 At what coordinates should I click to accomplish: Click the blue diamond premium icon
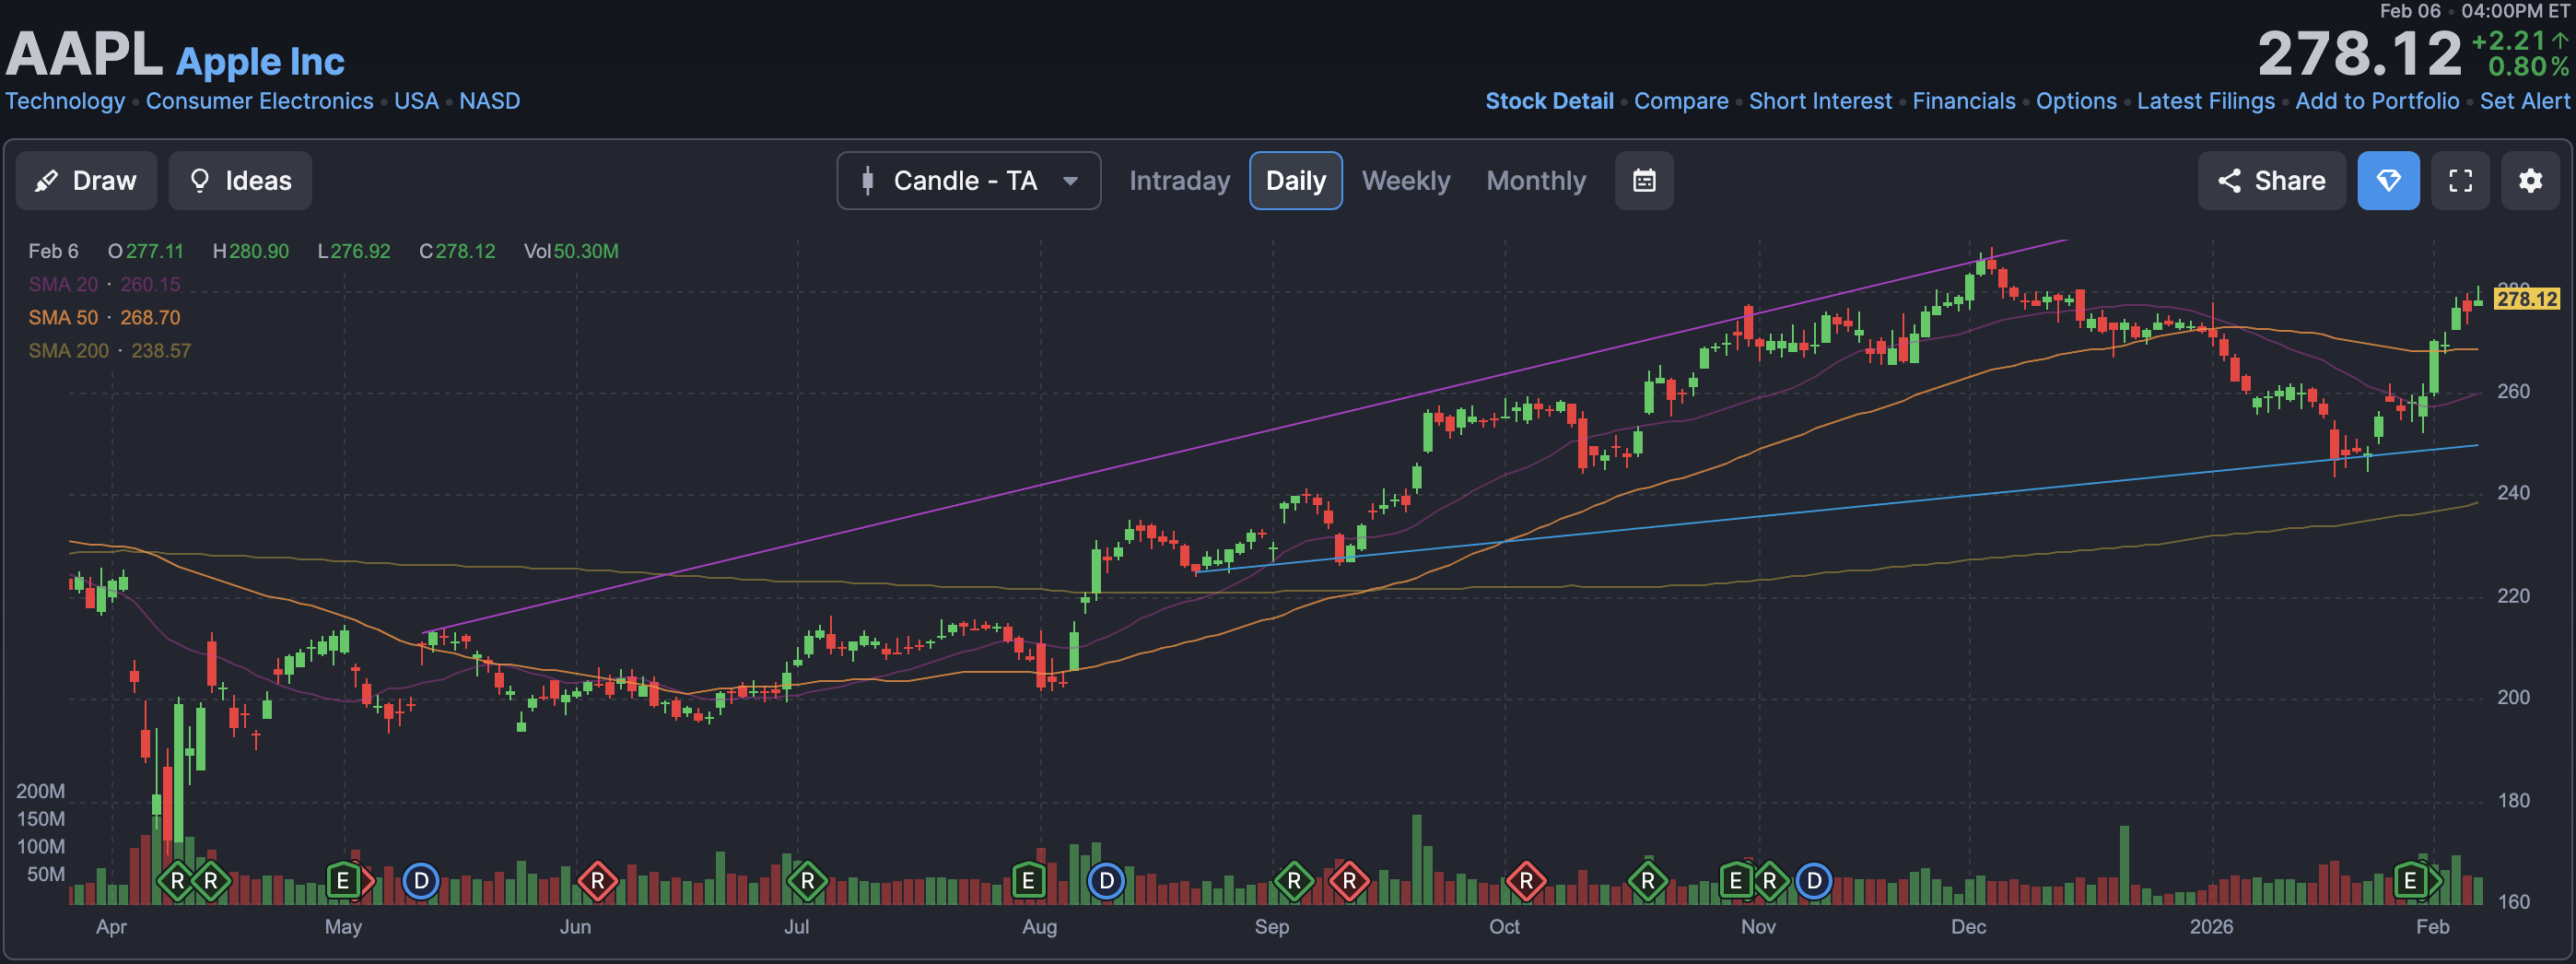[x=2388, y=181]
